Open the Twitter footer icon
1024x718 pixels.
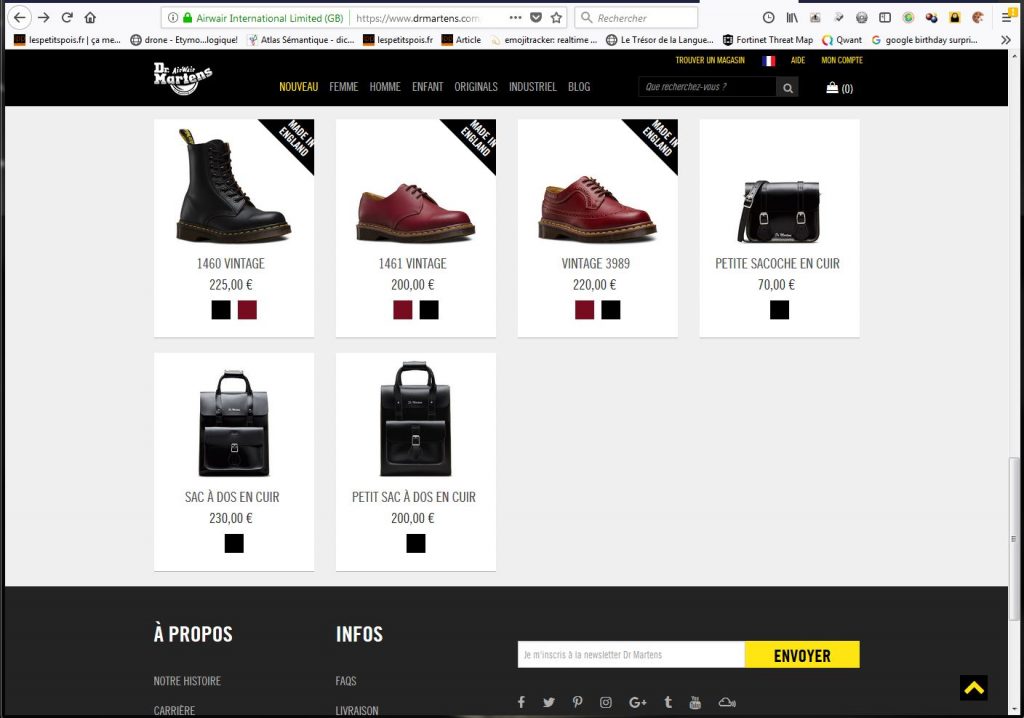coord(549,702)
